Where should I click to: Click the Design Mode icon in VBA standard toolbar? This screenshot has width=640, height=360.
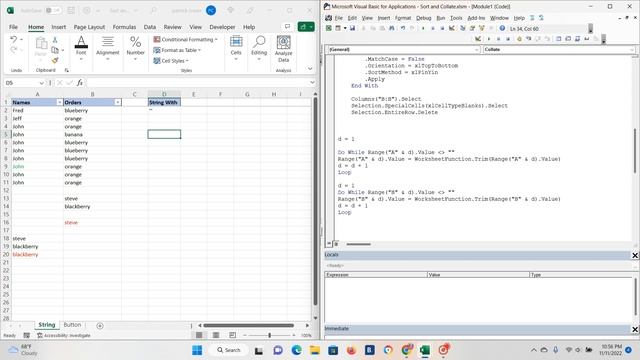click(451, 28)
